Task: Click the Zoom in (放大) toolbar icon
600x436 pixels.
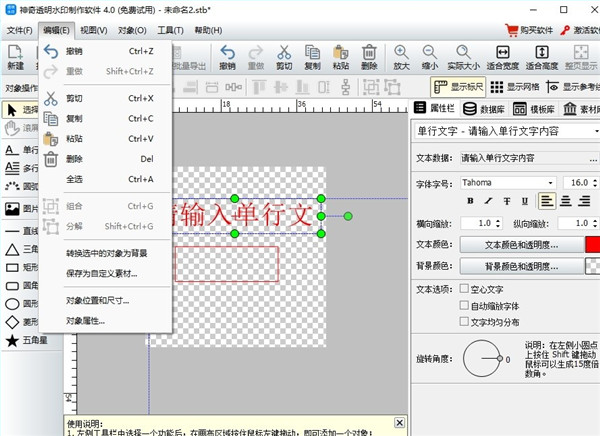Action: pyautogui.click(x=401, y=58)
